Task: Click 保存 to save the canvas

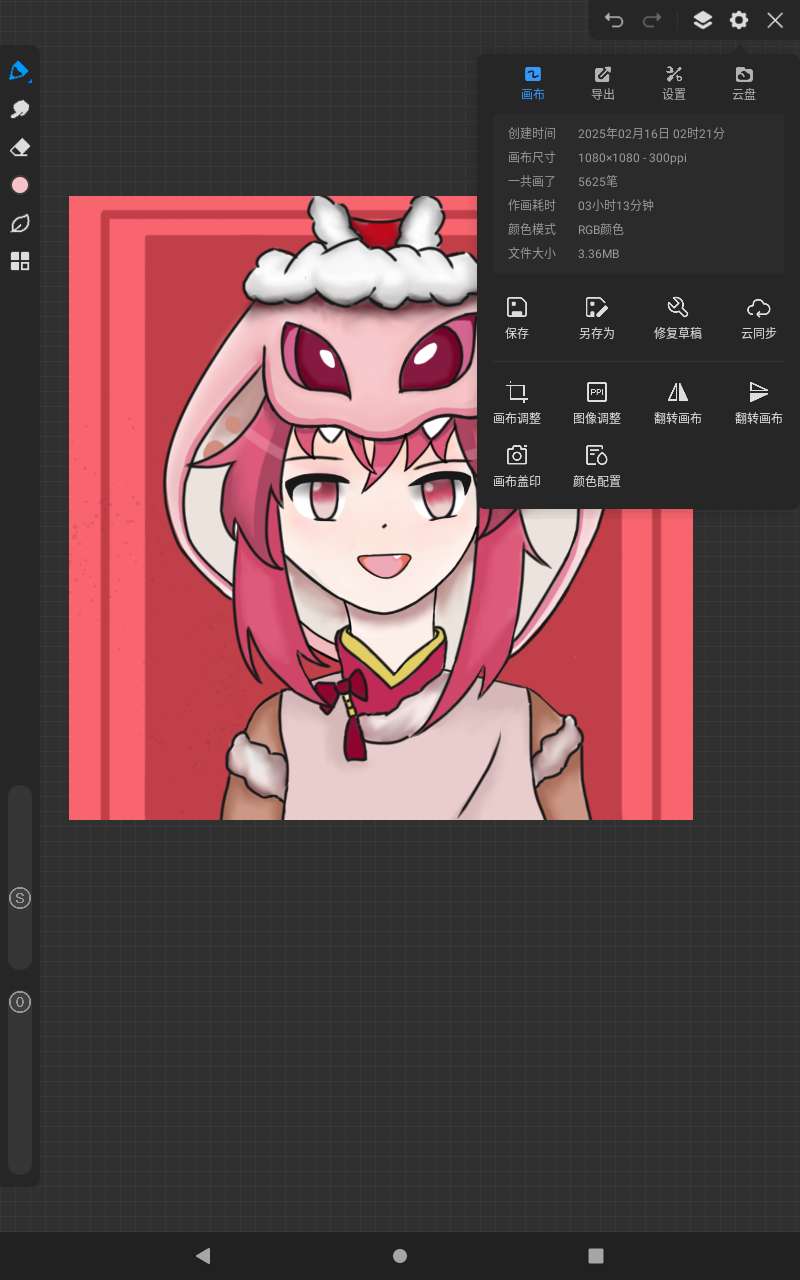Action: point(517,318)
